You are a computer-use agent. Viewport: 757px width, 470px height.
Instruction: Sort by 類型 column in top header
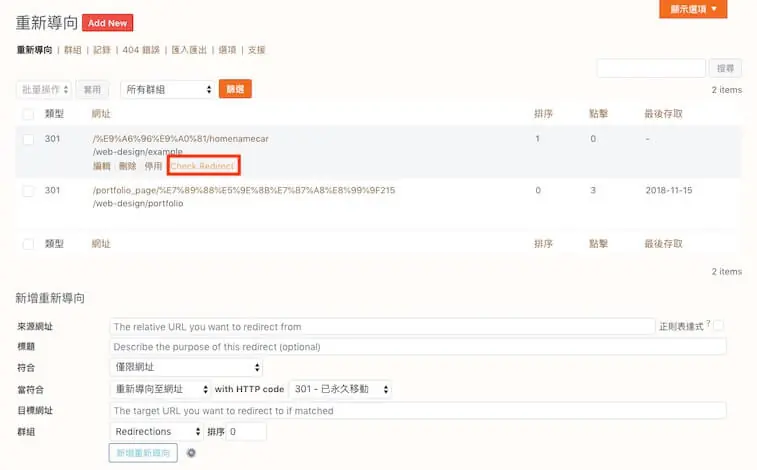pyautogui.click(x=54, y=114)
